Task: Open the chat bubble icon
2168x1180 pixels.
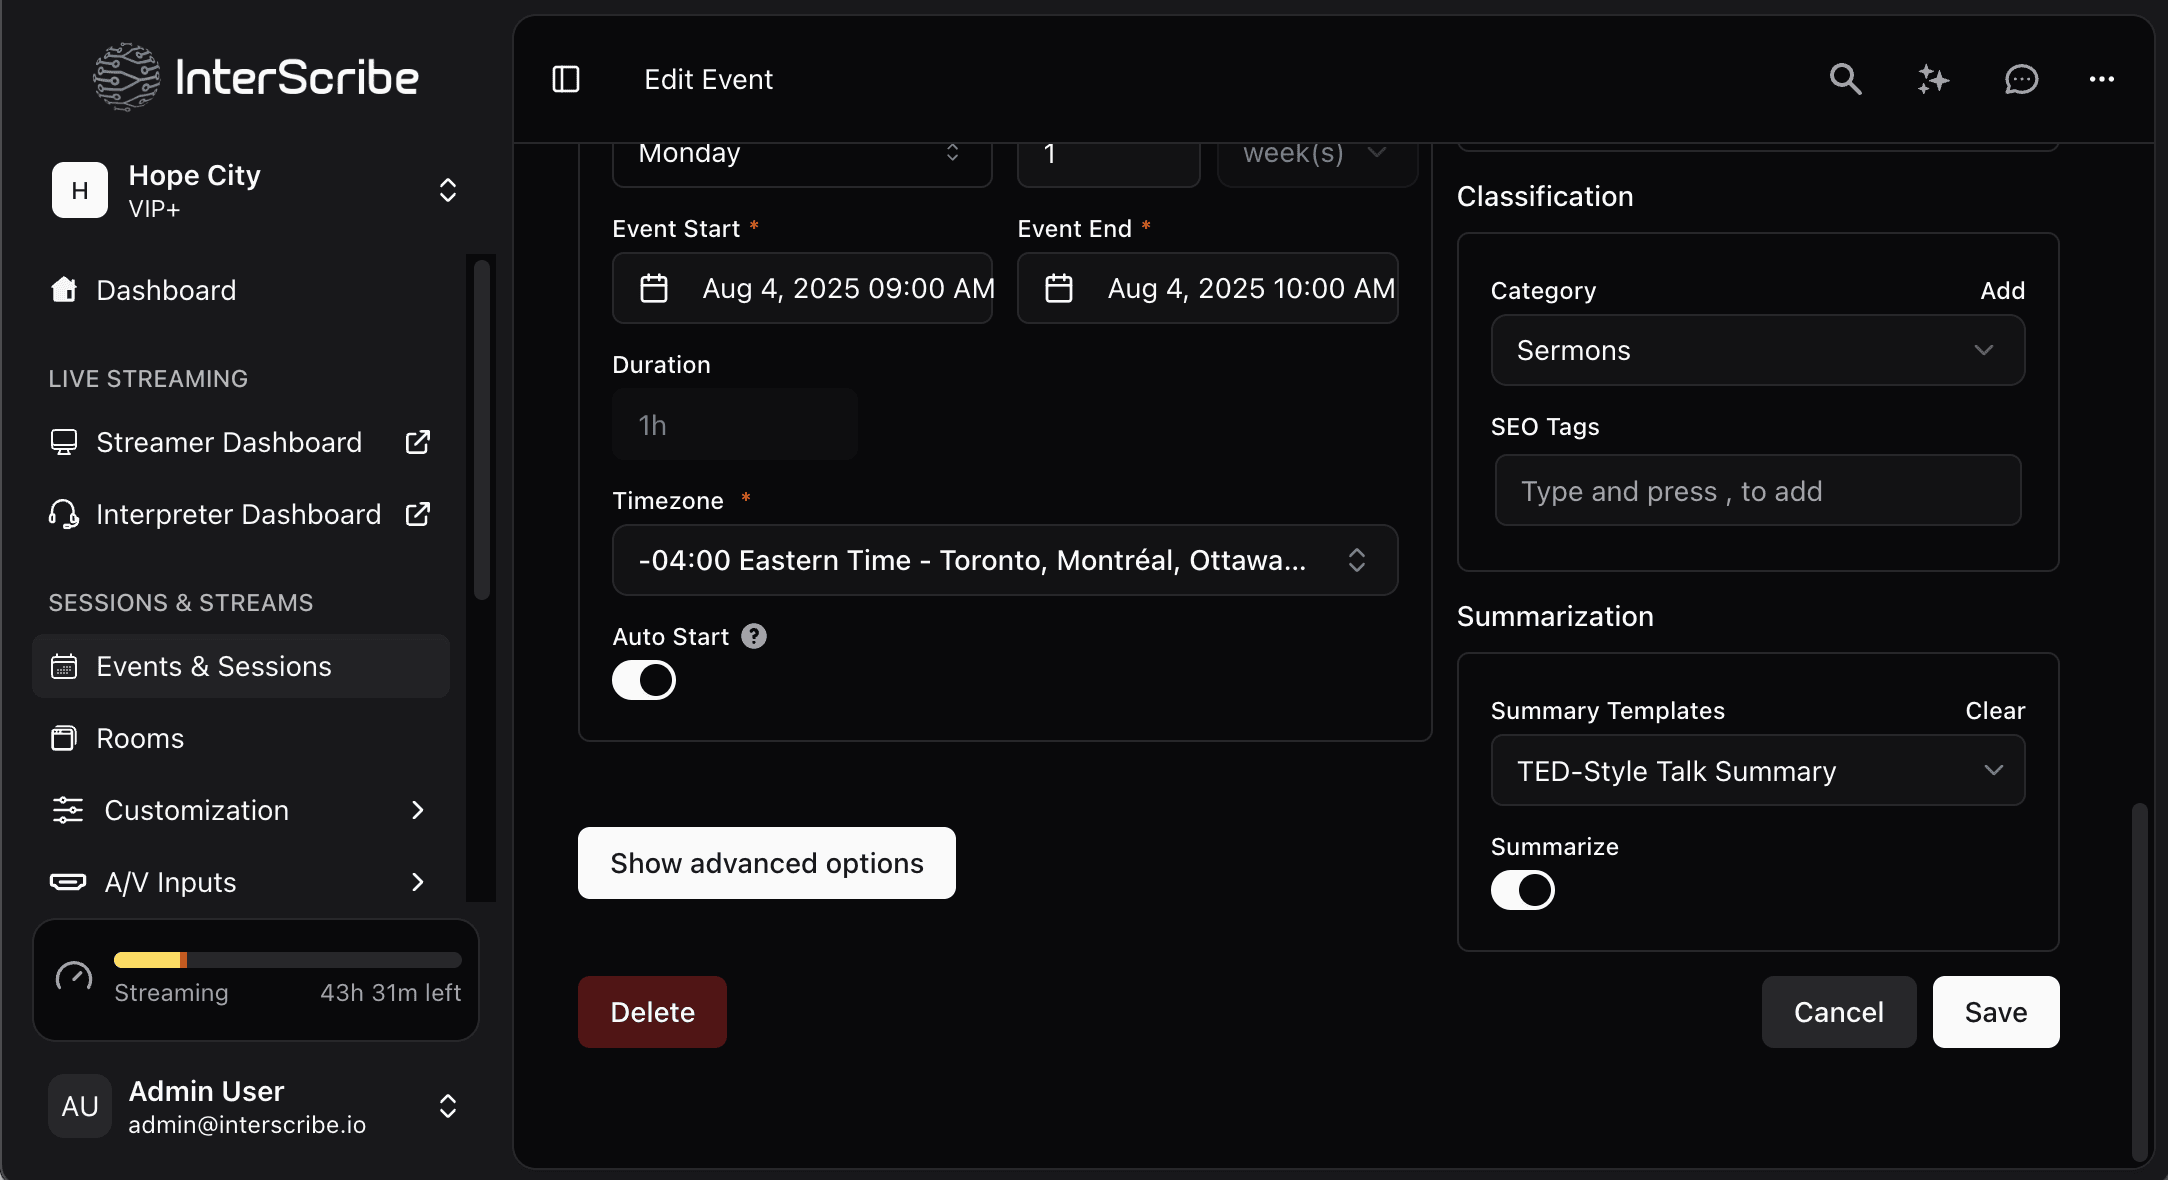Action: tap(2021, 79)
